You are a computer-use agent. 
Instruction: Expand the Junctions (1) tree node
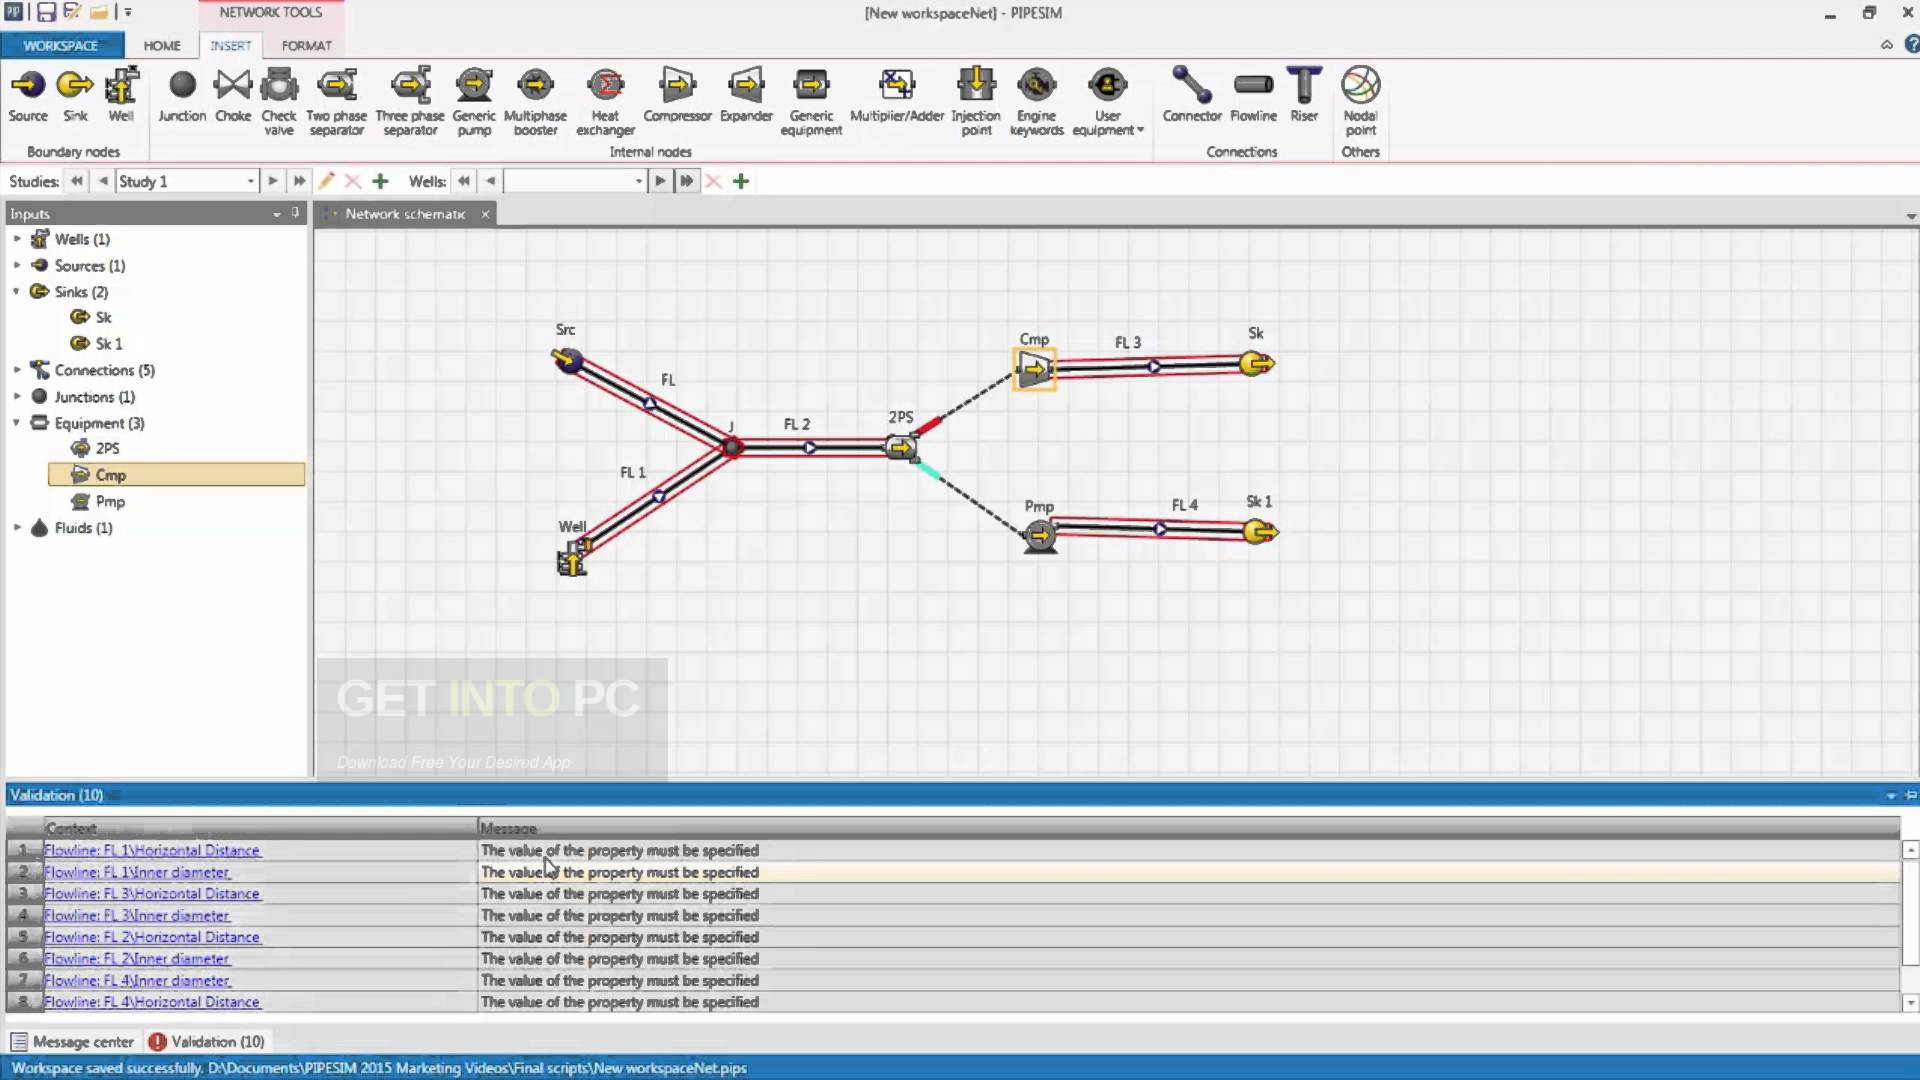tap(17, 396)
